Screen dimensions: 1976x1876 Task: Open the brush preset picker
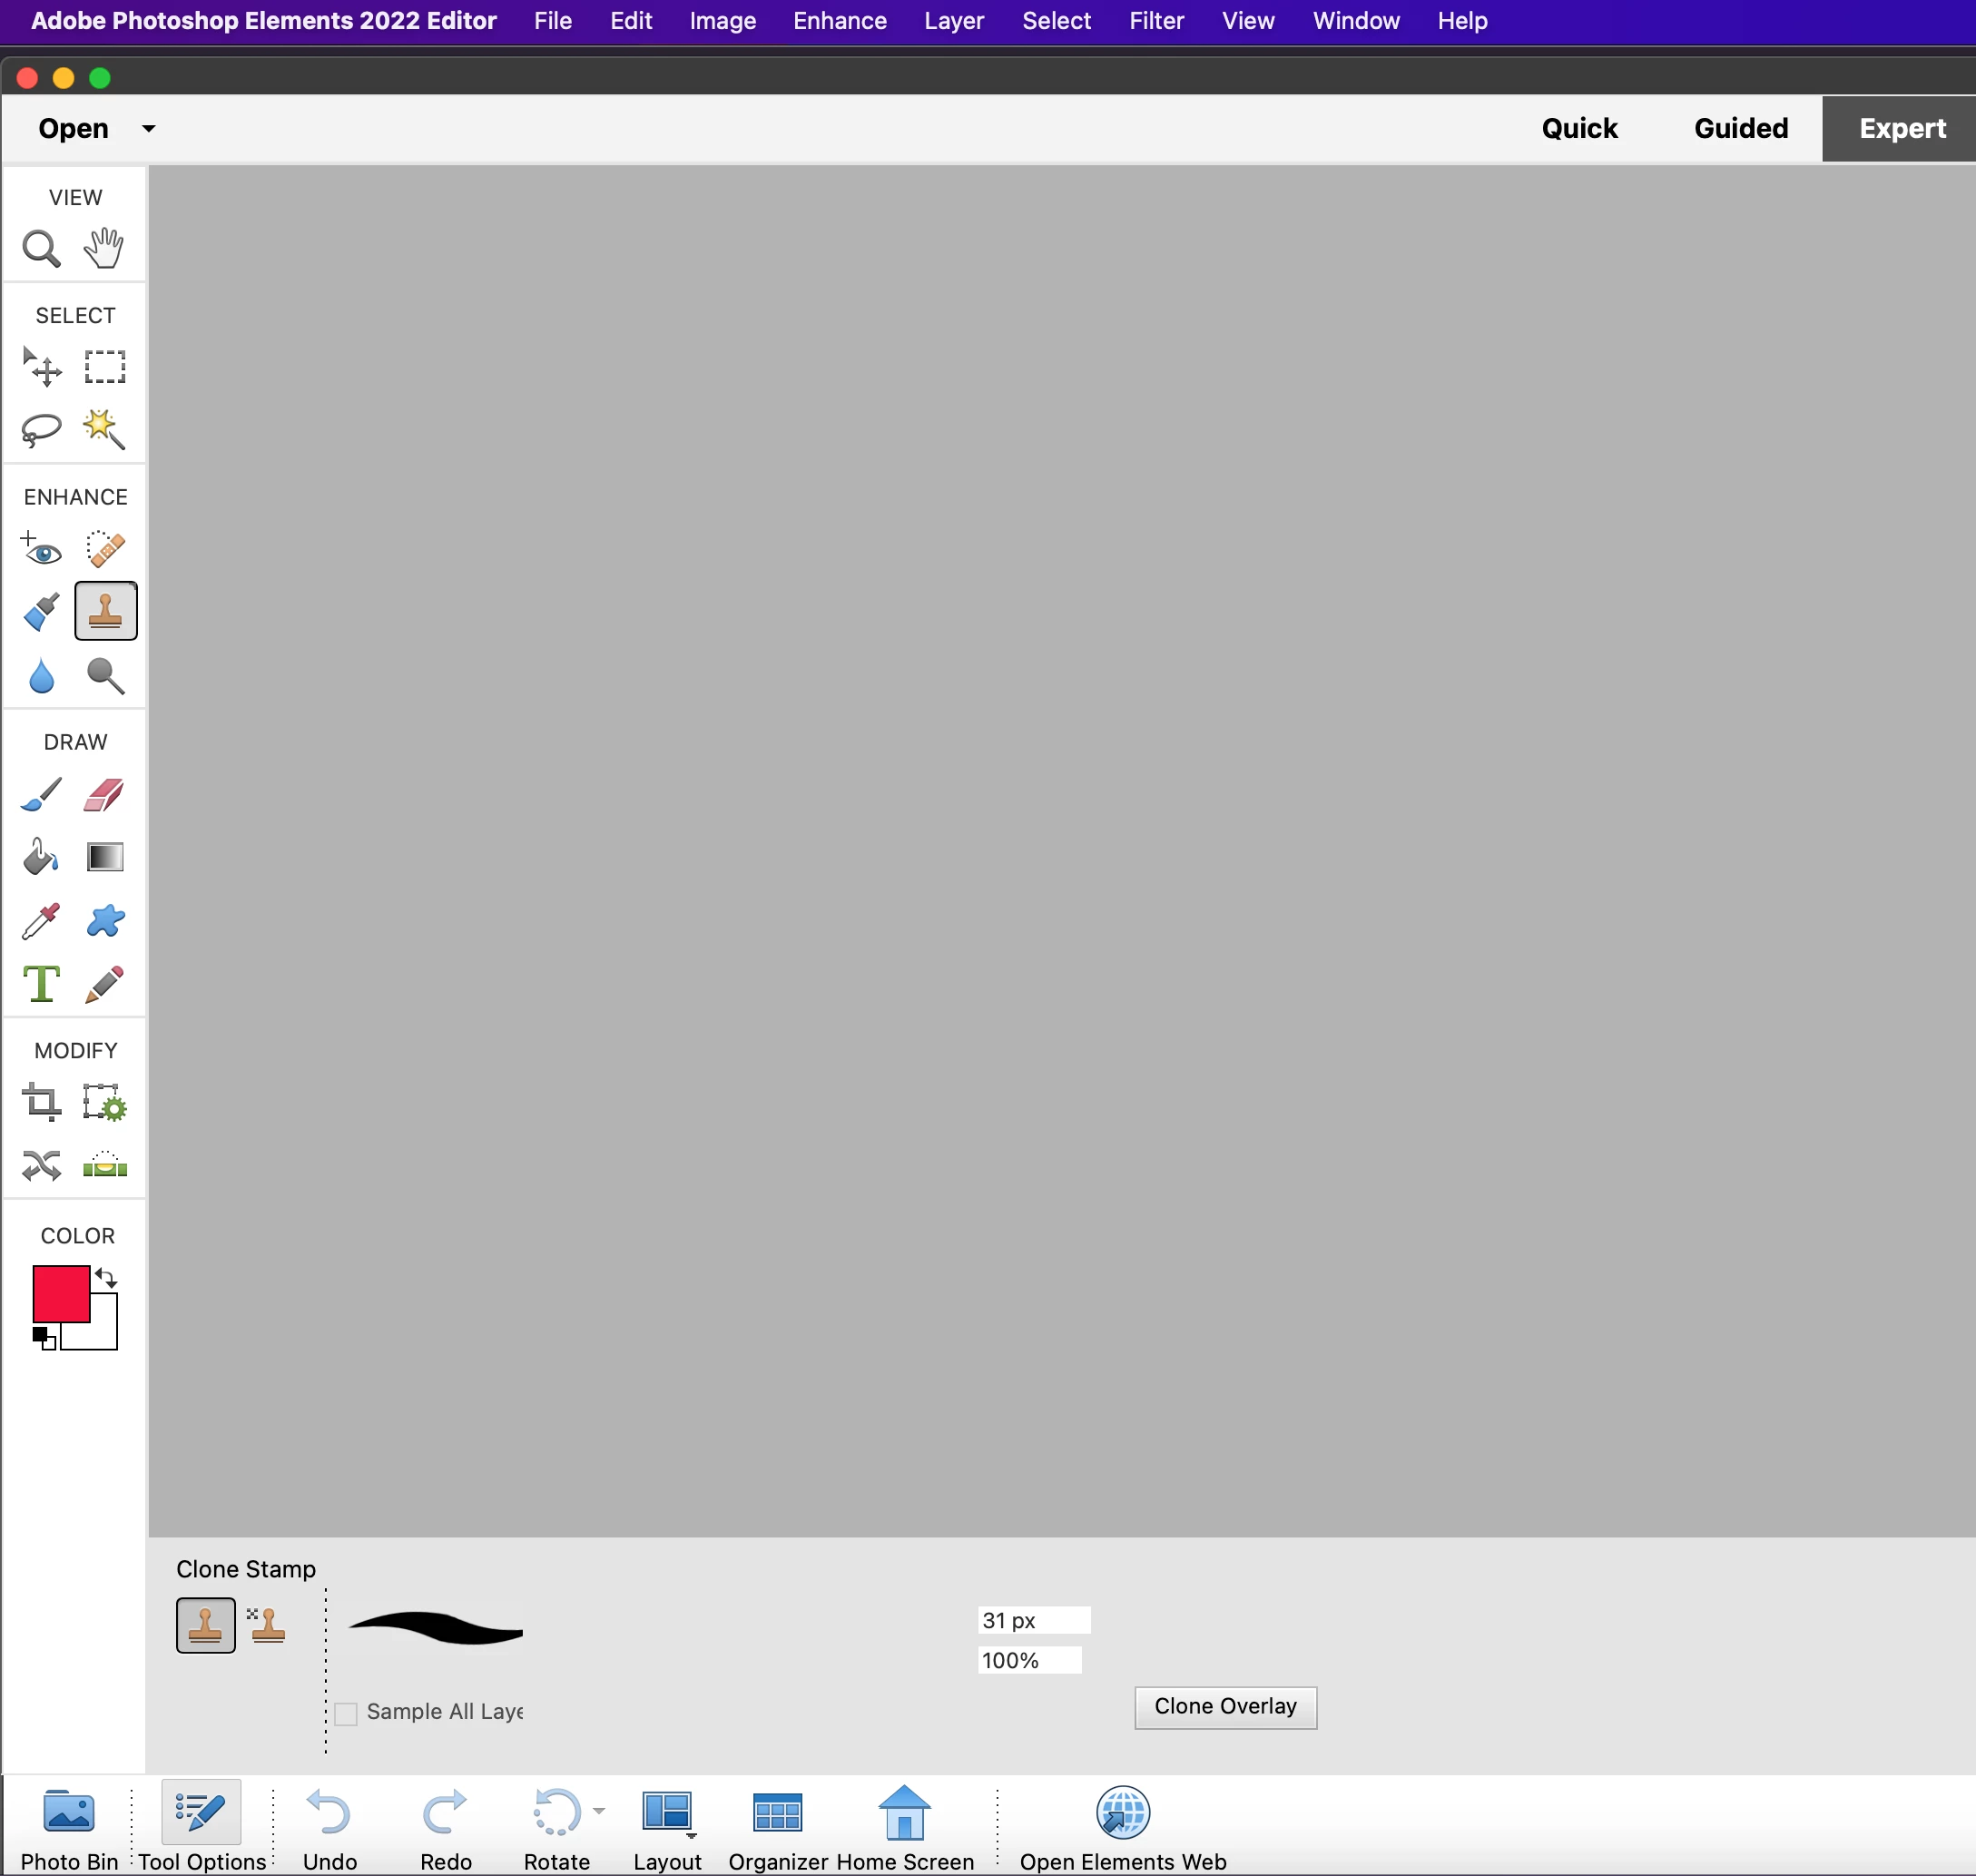pyautogui.click(x=436, y=1628)
